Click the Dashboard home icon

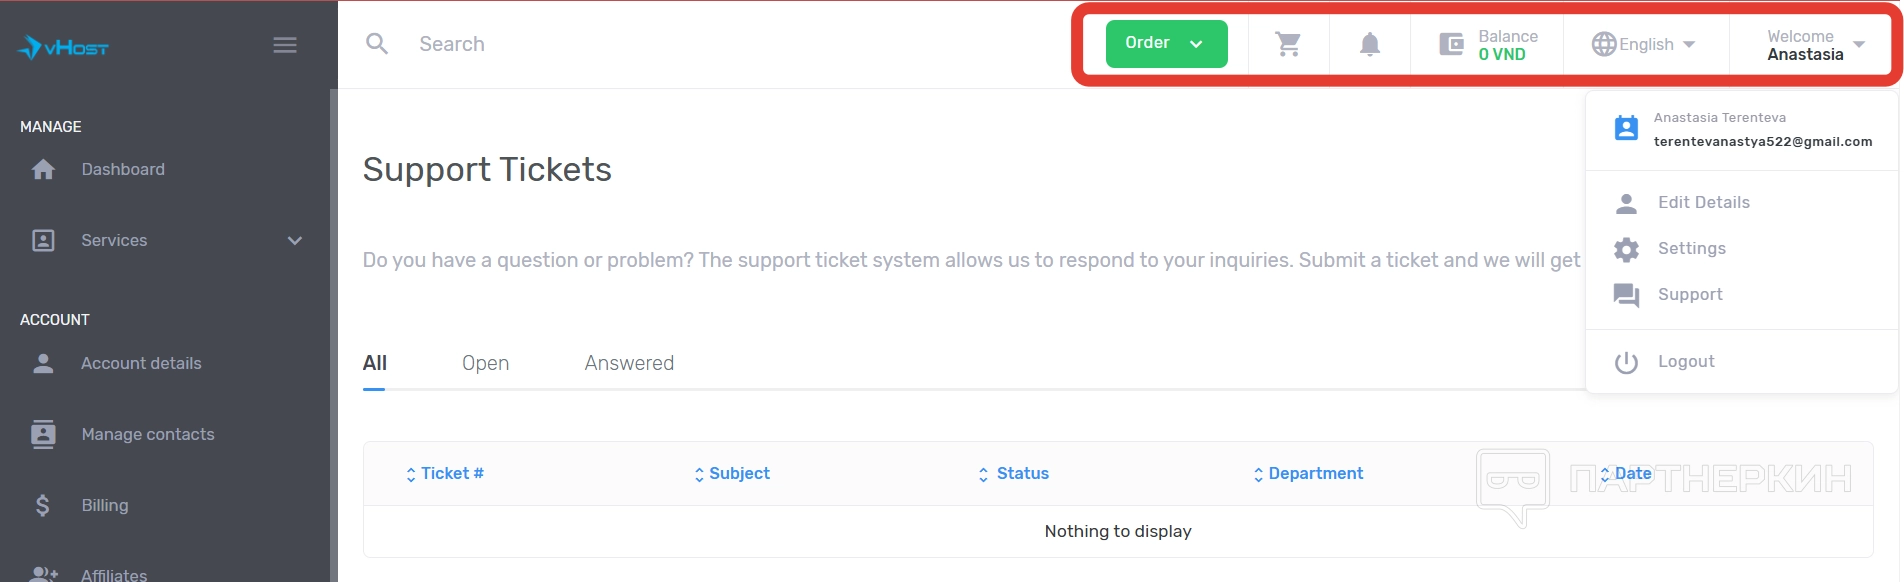pos(43,170)
